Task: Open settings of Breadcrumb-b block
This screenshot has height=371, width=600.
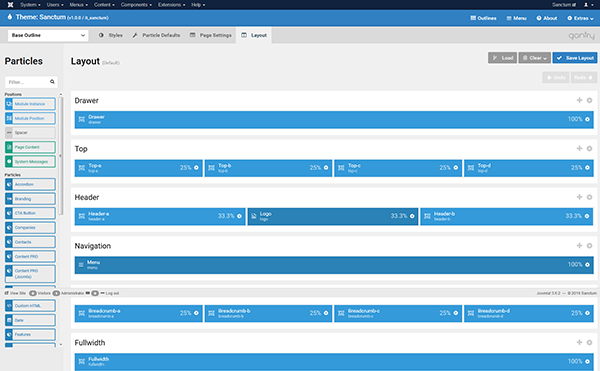Action: pos(326,313)
